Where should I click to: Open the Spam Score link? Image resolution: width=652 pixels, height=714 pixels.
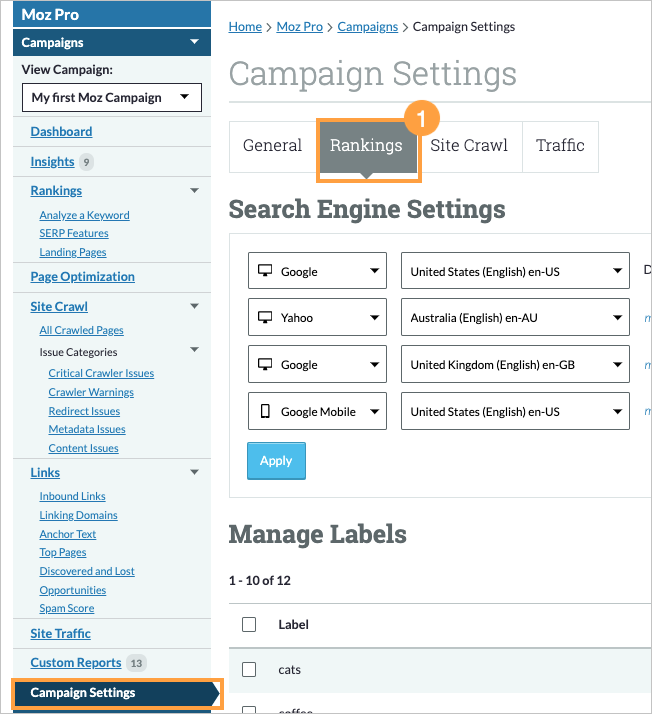point(67,608)
